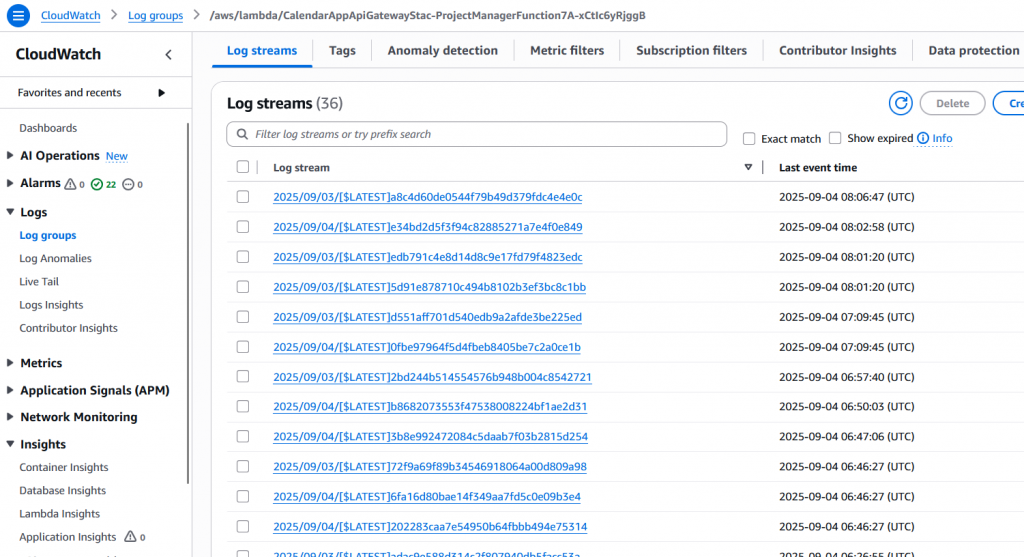Expand Favorites and recents arrow
1024x557 pixels.
point(161,93)
